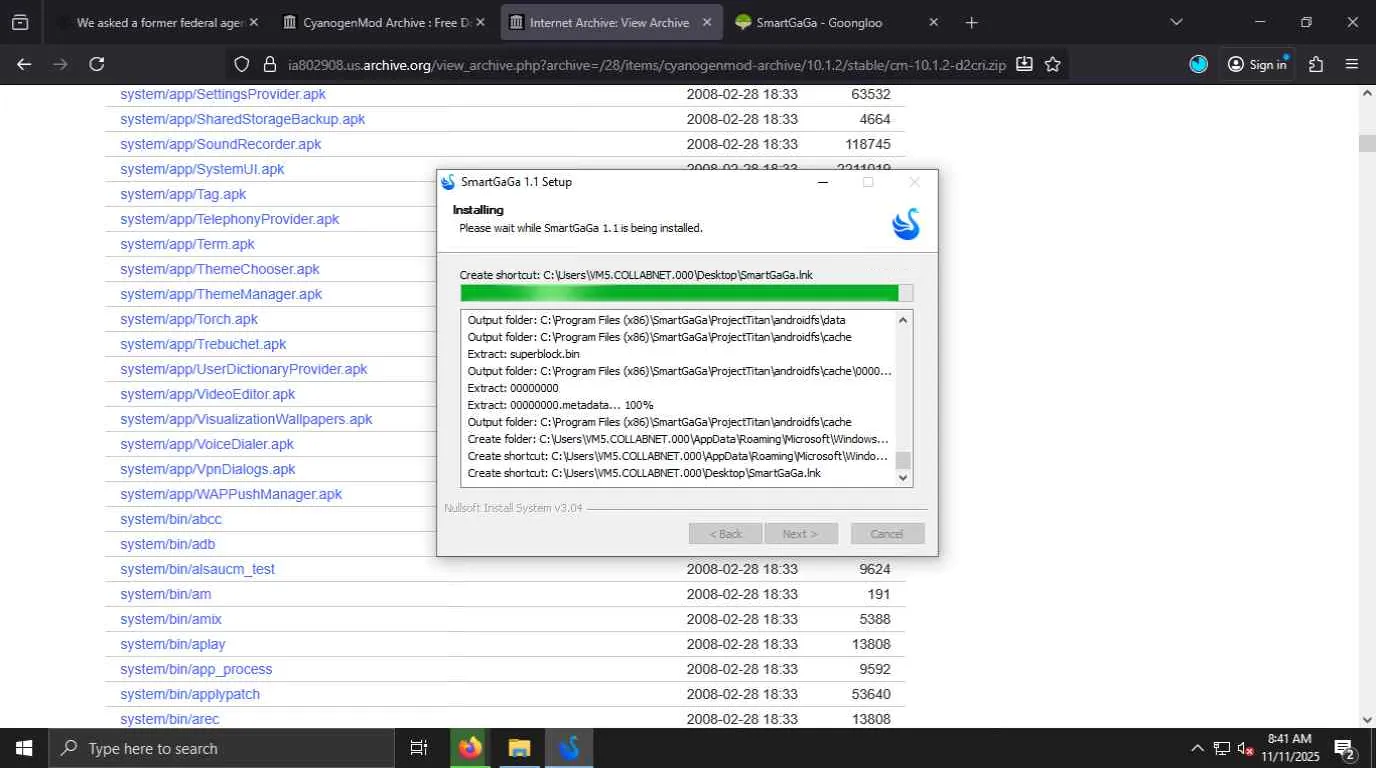This screenshot has height=768, width=1376.
Task: Go back using the browser back arrow
Action: point(24,64)
